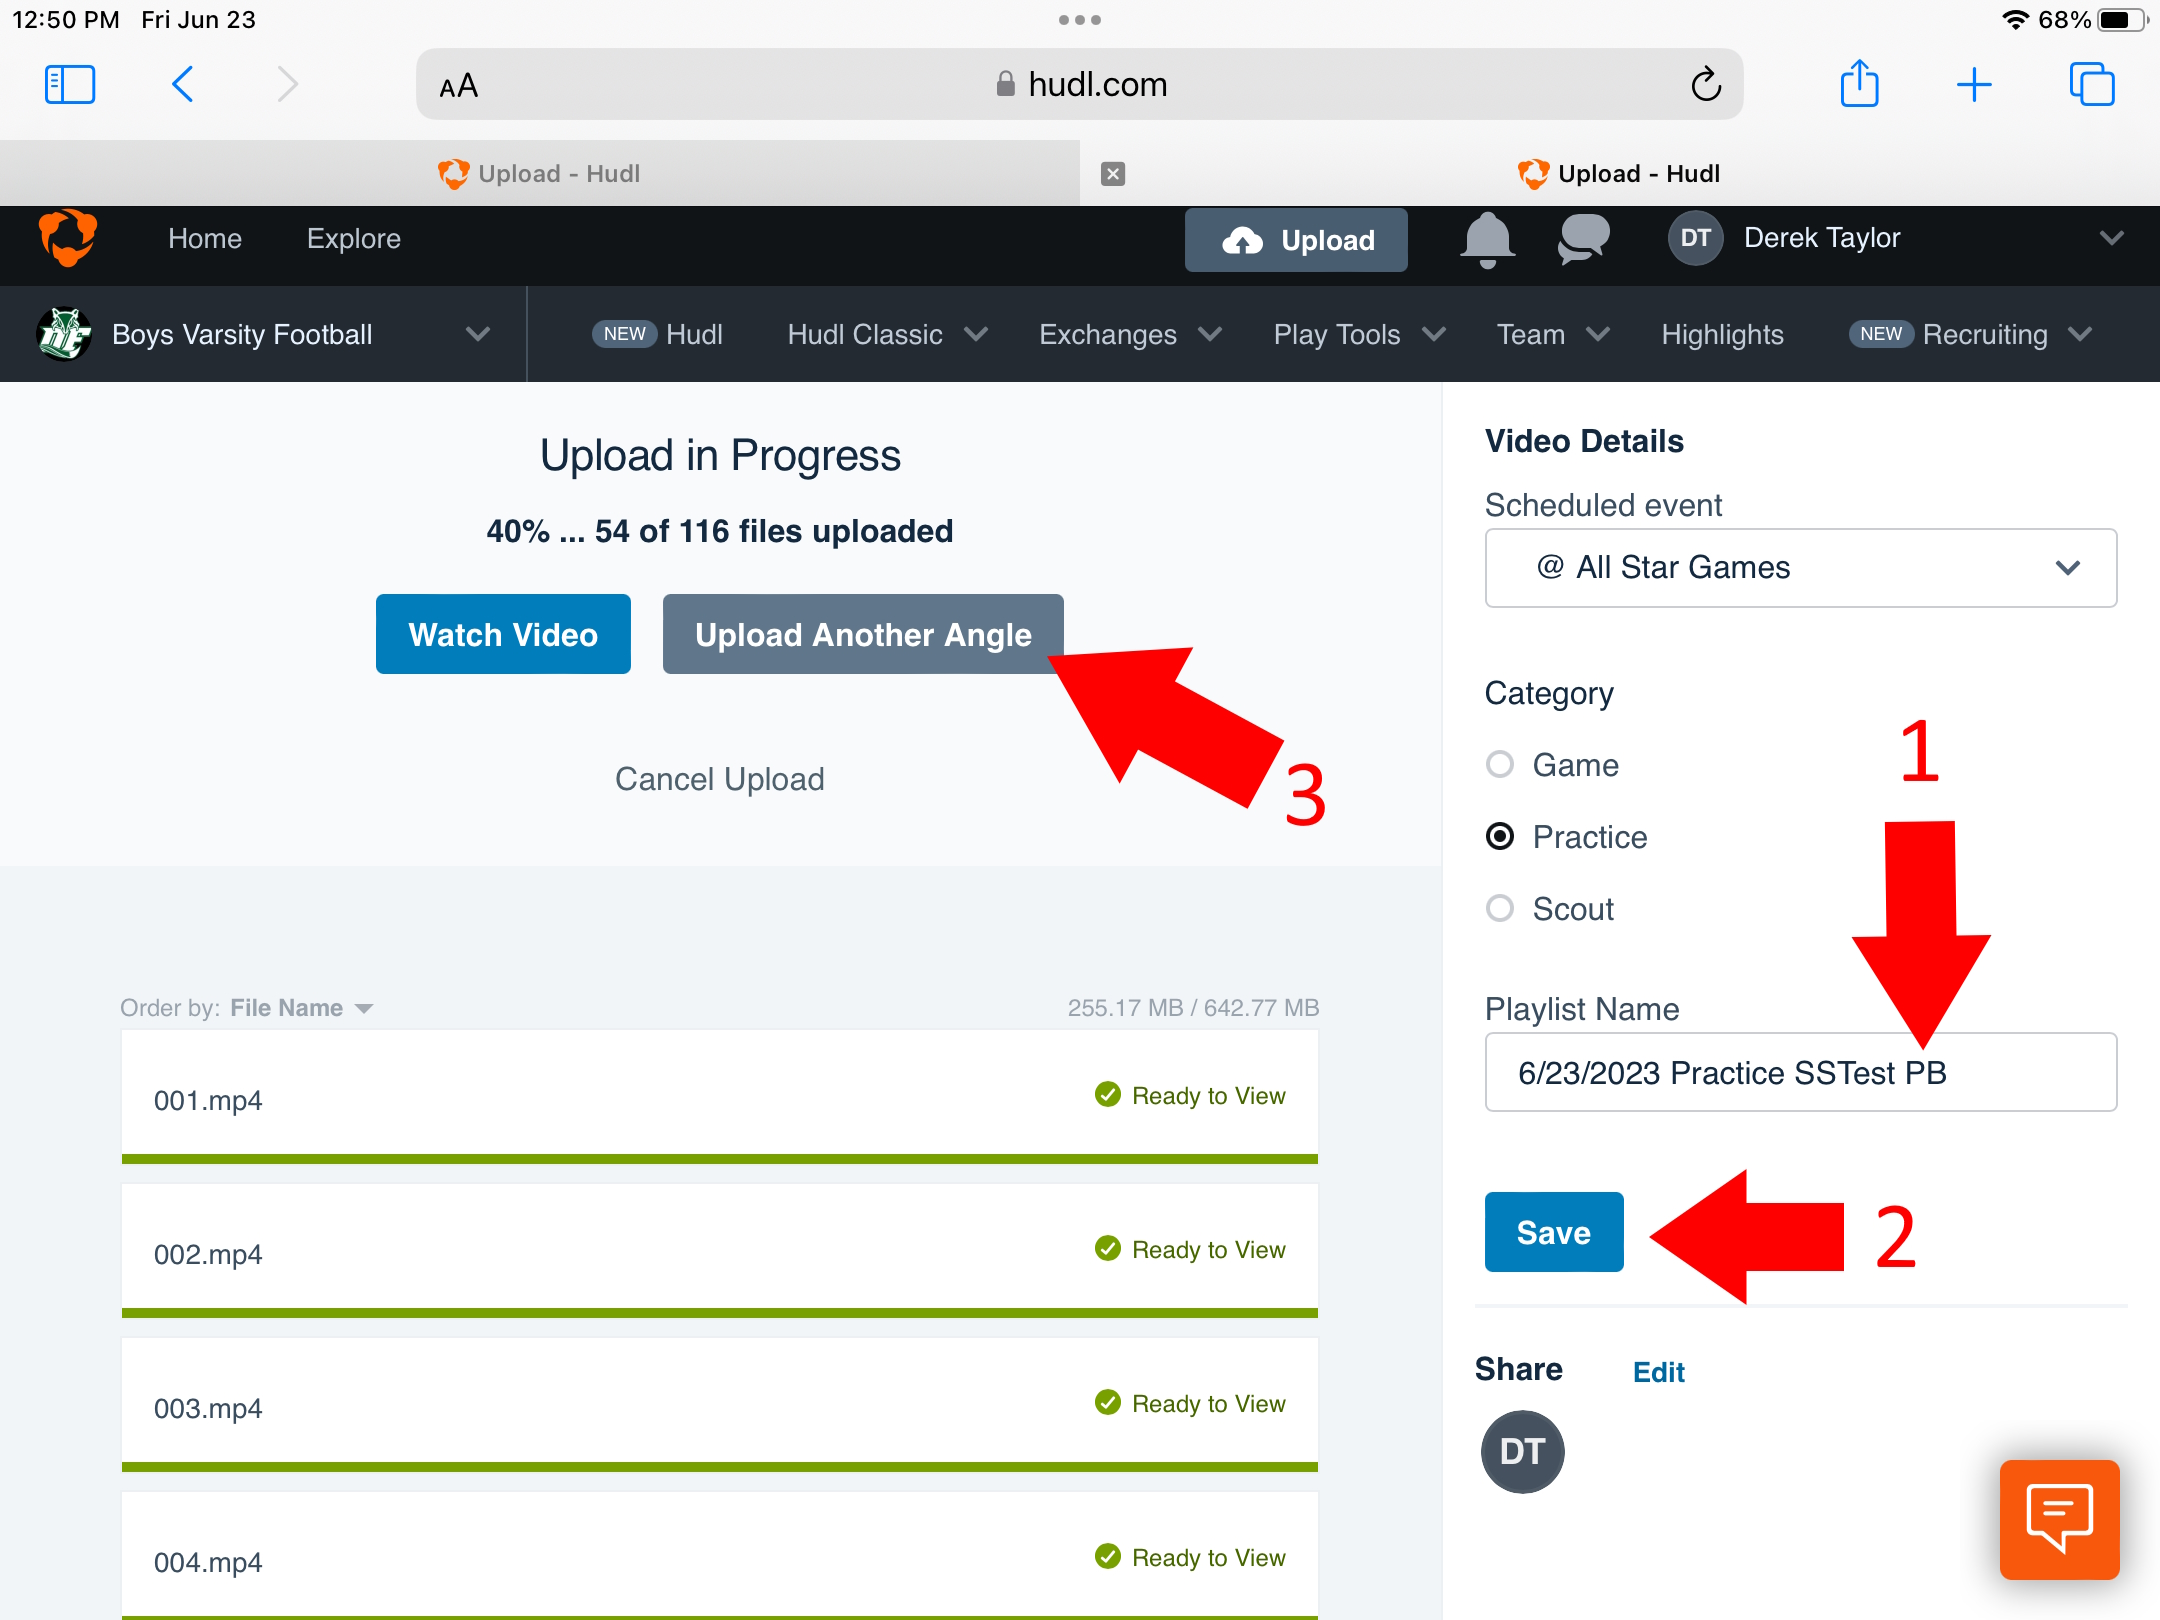The width and height of the screenshot is (2160, 1620).
Task: Open the Play Tools dropdown menu
Action: (x=1360, y=334)
